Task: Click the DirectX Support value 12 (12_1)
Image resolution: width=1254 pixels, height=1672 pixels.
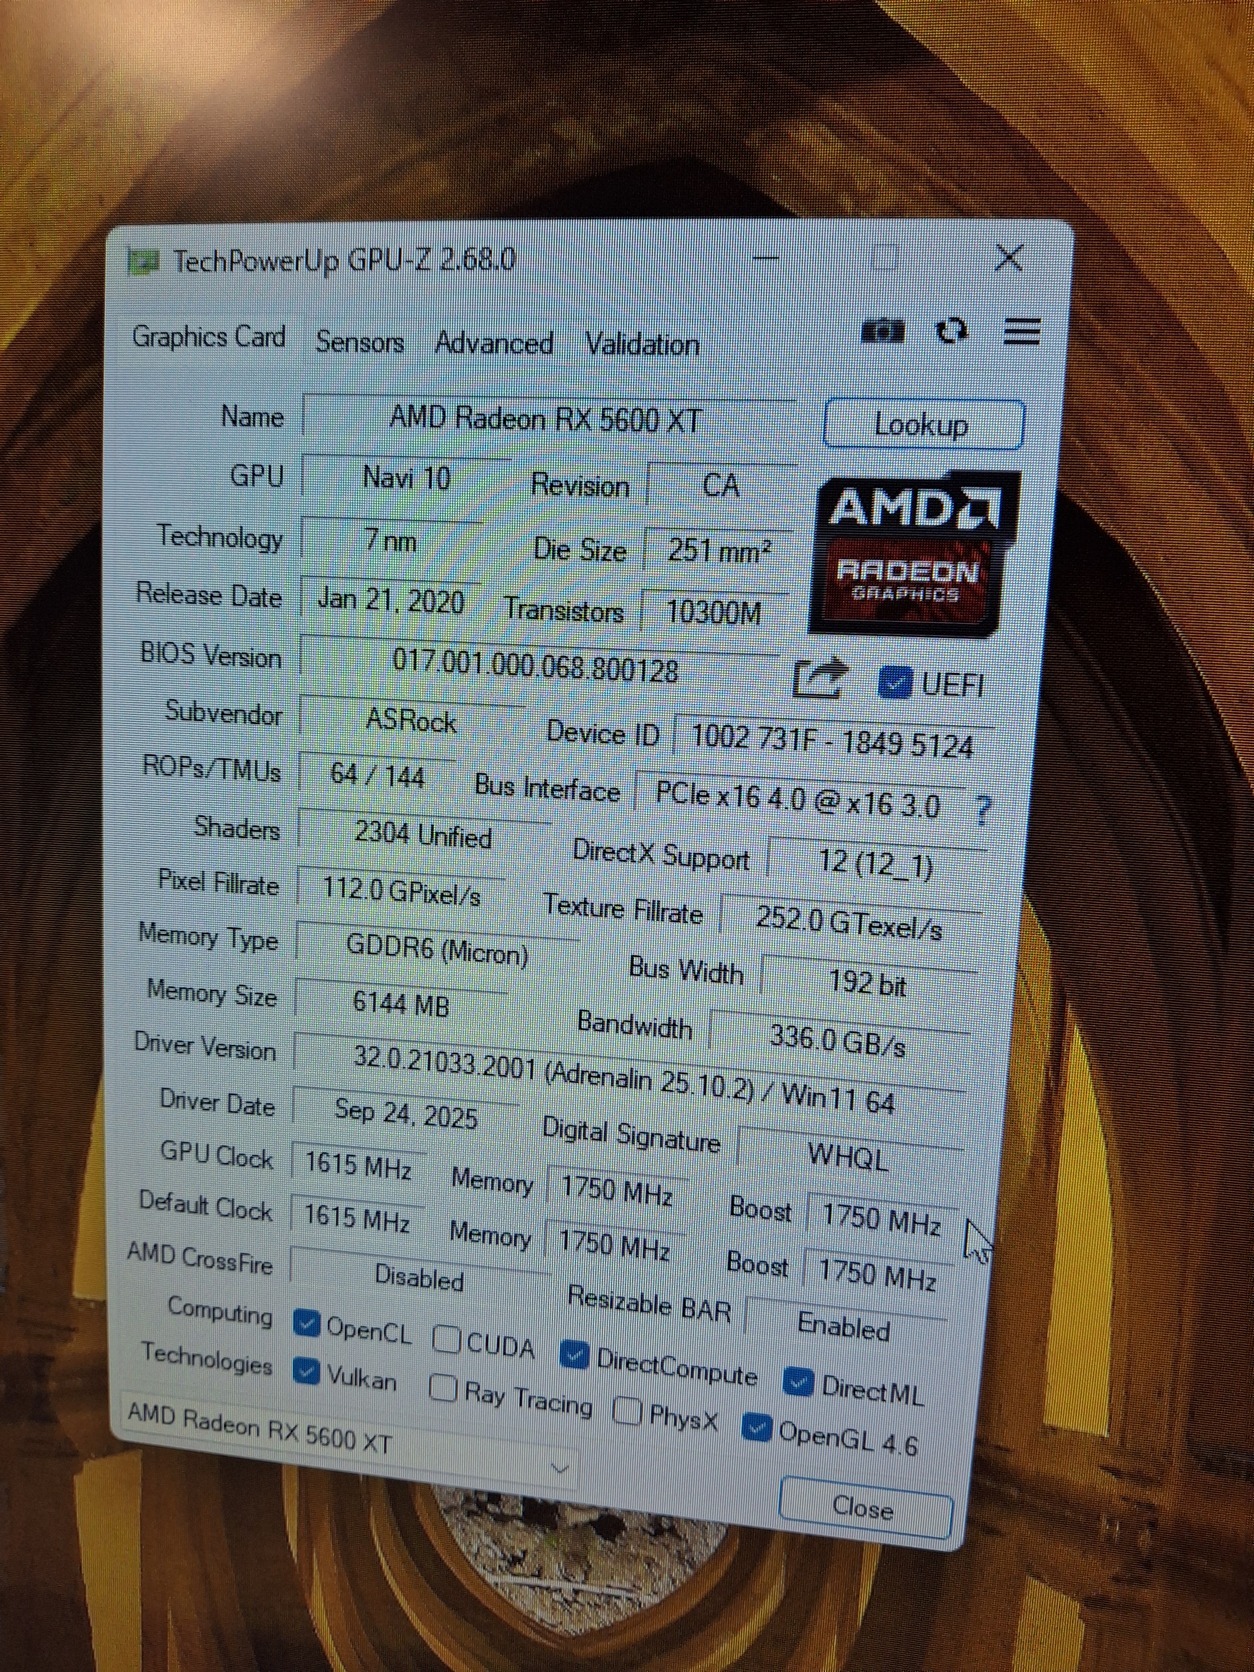Action: click(876, 862)
